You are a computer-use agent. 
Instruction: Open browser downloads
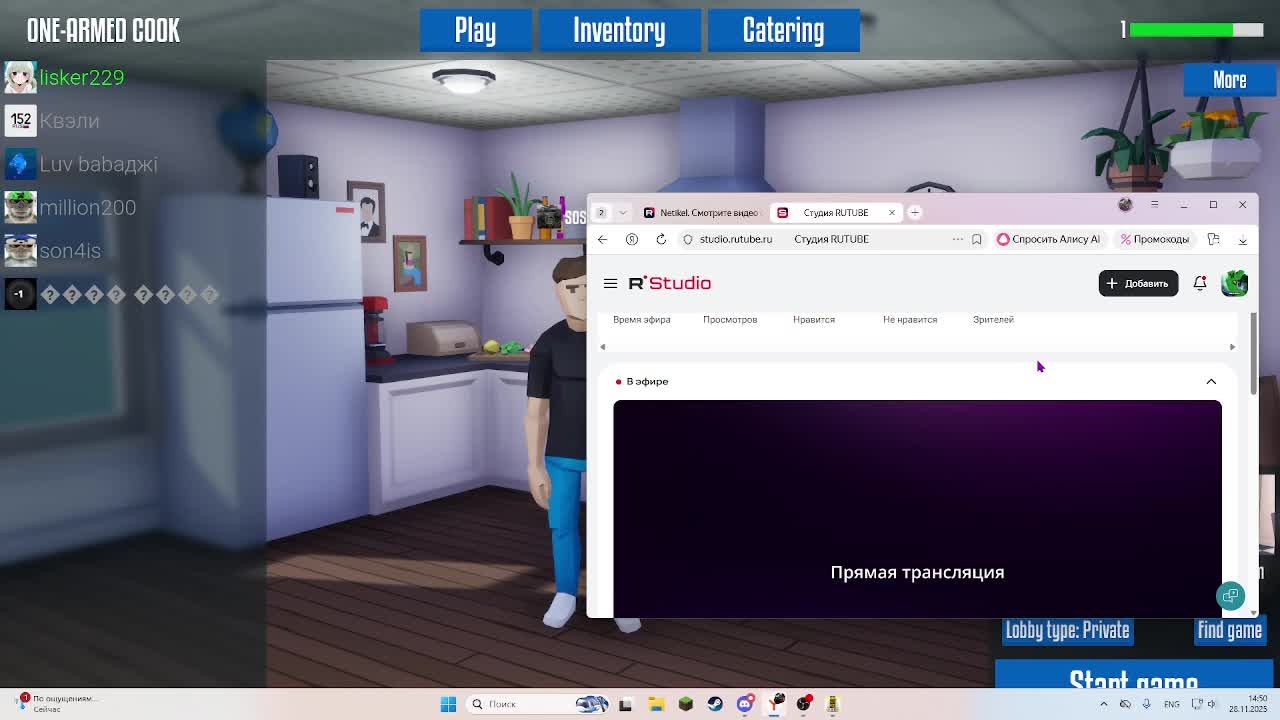coord(1243,239)
